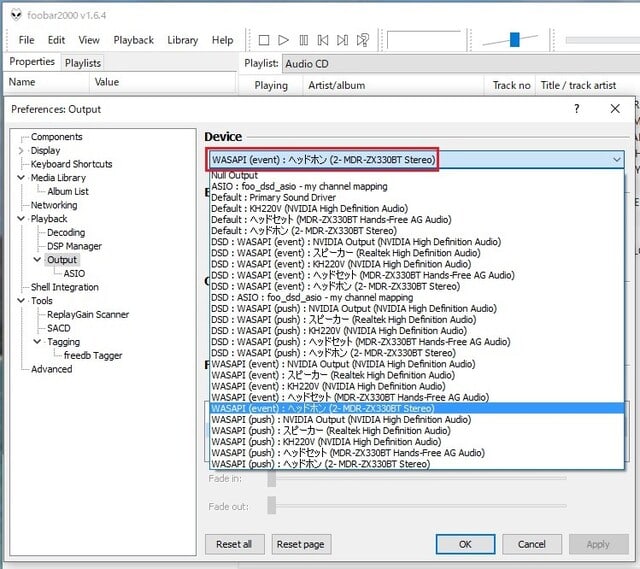Open the Library menu
Viewport: 640px width, 569px height.
point(182,40)
